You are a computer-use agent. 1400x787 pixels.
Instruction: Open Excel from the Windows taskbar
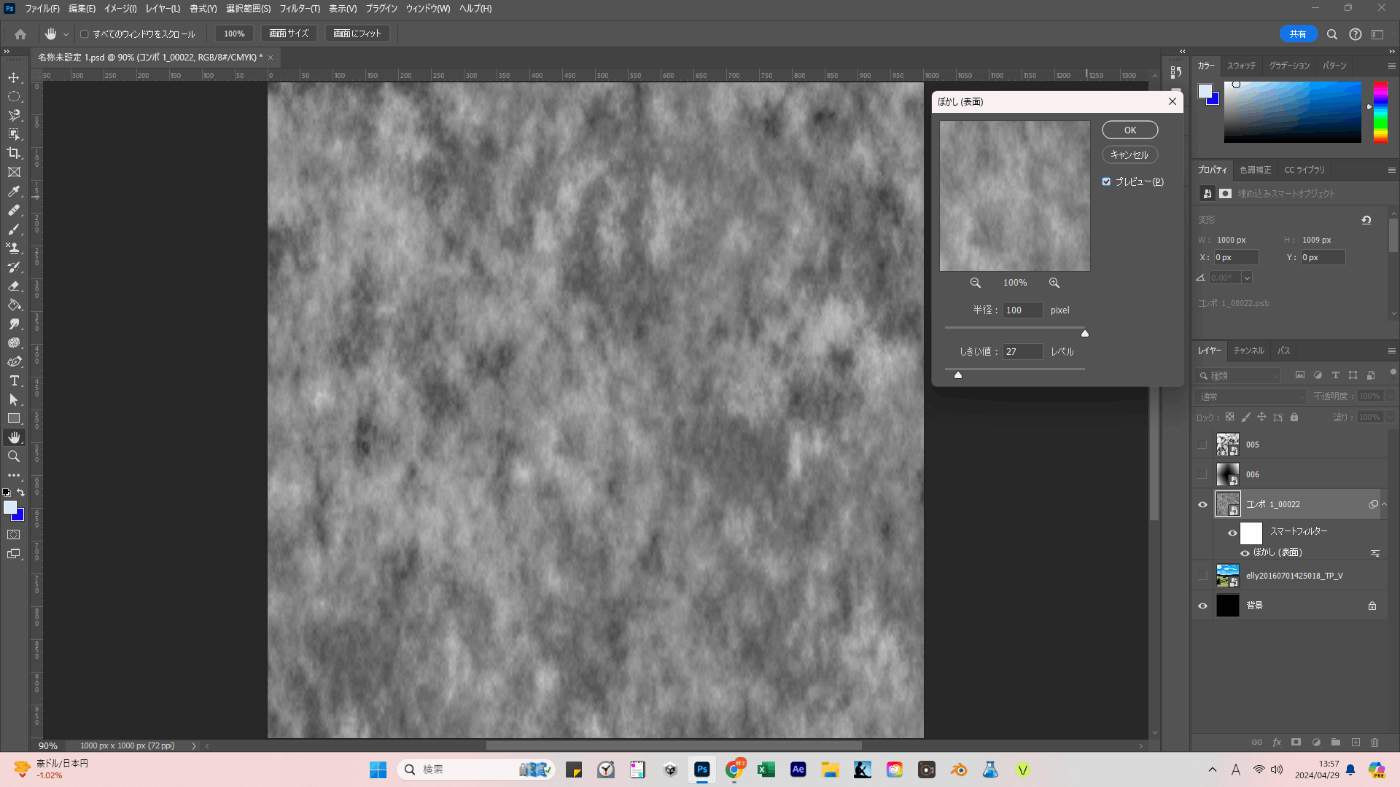(766, 769)
